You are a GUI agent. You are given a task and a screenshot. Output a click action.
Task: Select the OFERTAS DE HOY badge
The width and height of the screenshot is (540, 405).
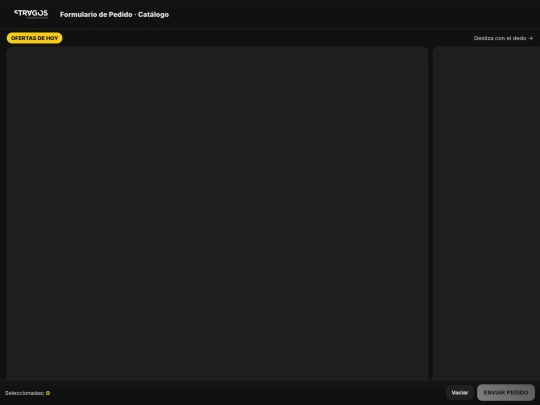coord(34,38)
